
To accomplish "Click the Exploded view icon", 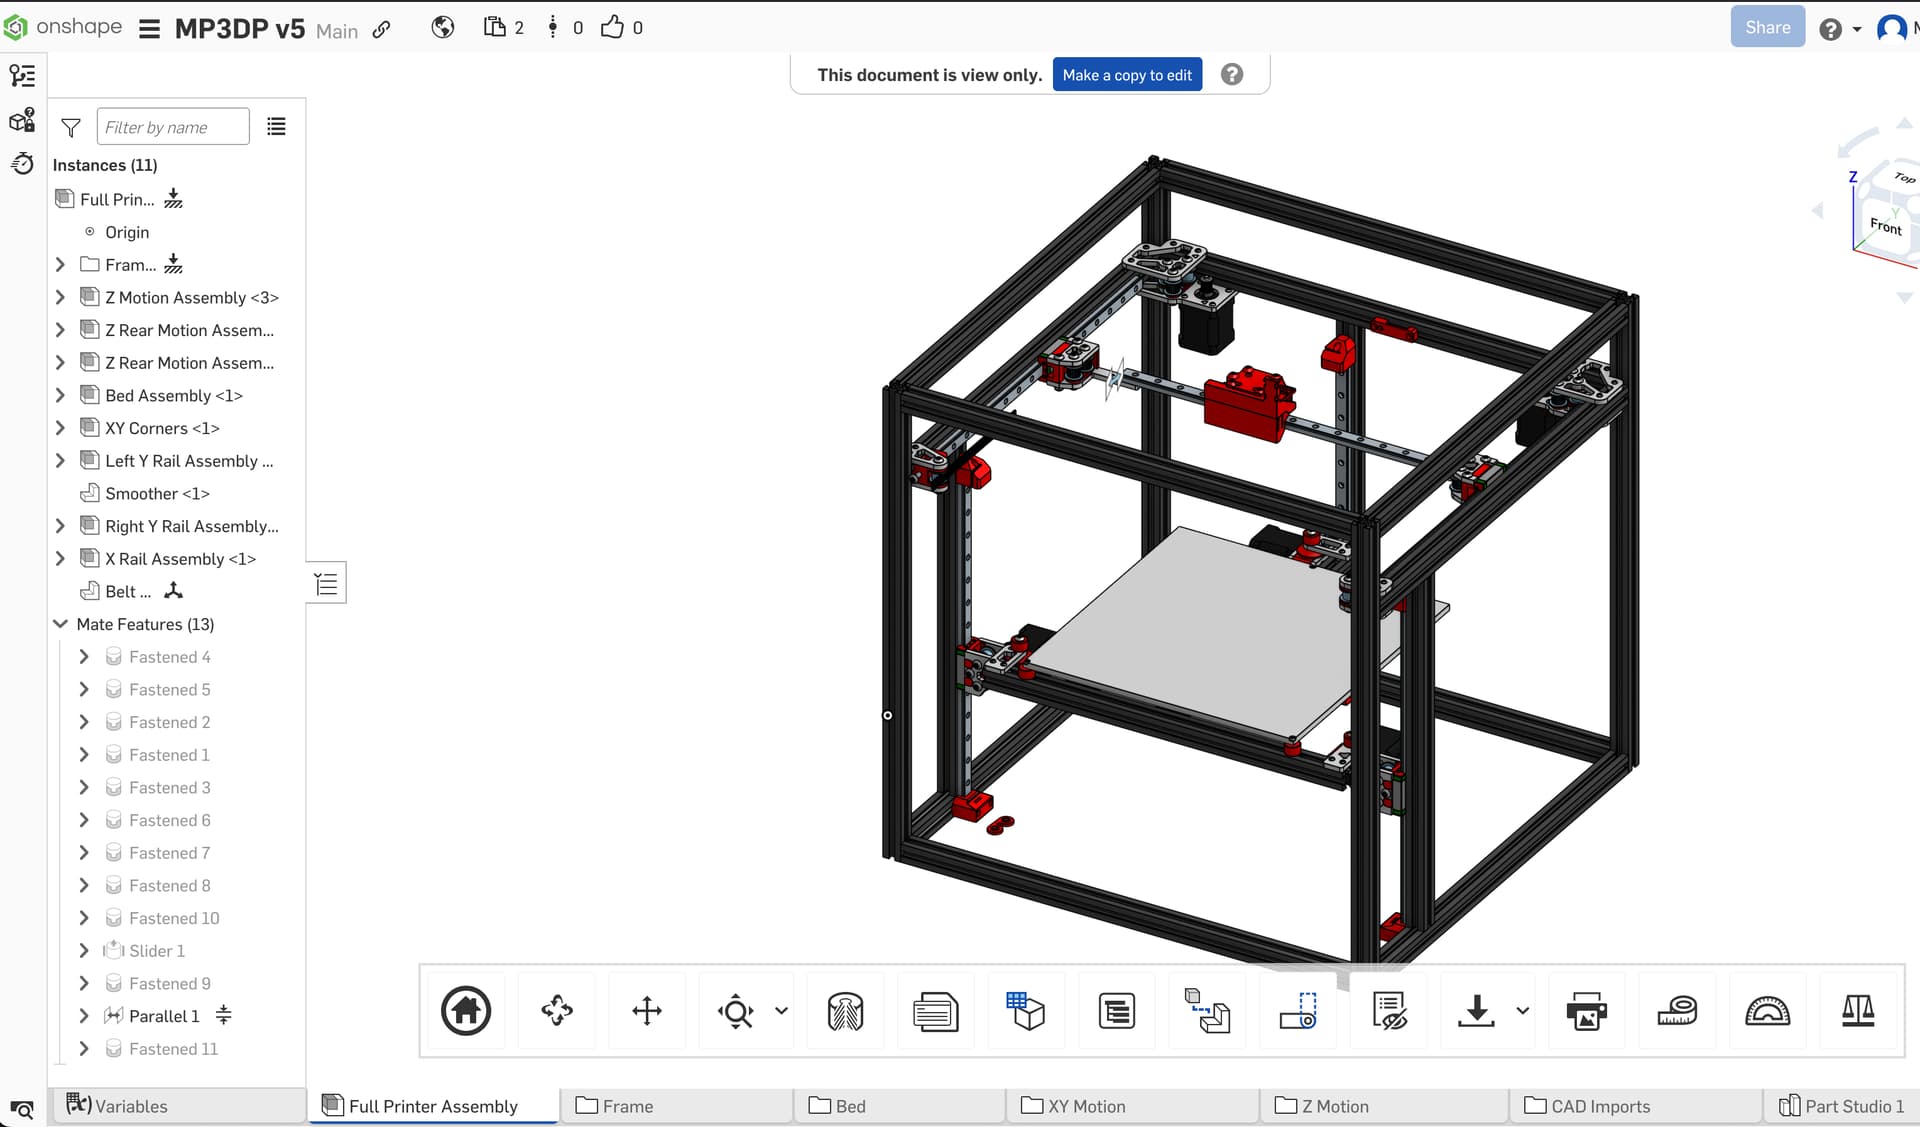I will (1207, 1011).
